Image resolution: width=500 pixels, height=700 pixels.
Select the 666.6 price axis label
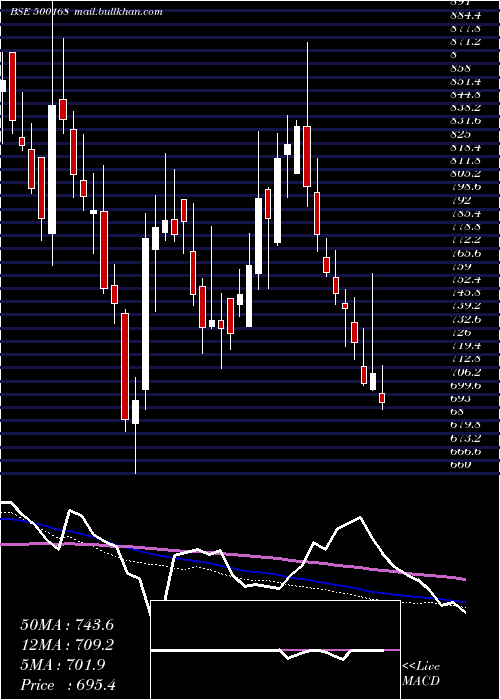pos(465,451)
